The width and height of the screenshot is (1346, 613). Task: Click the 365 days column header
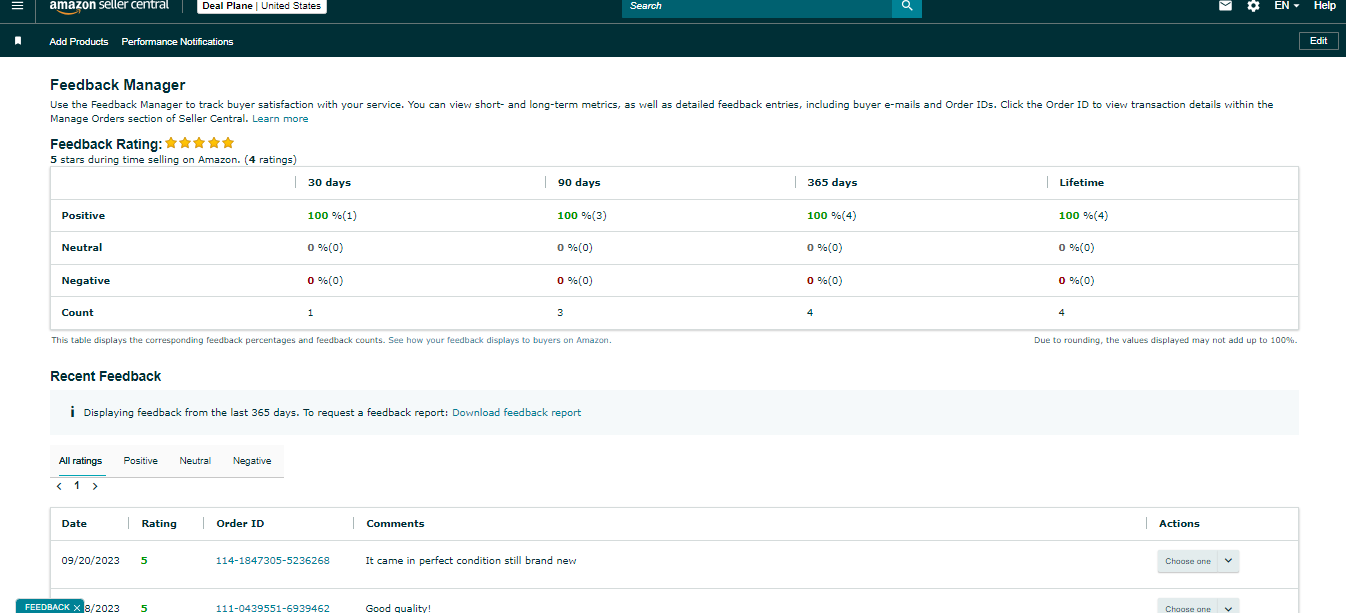[832, 183]
